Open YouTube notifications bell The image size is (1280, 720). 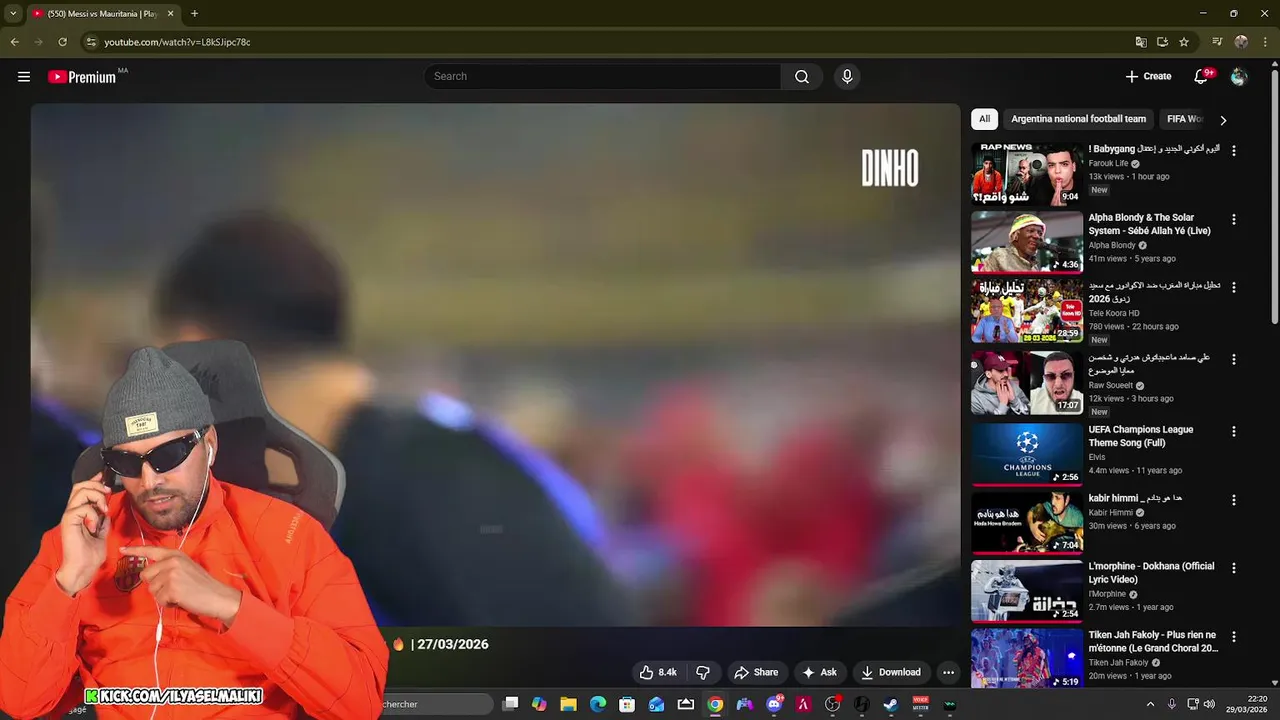point(1201,77)
